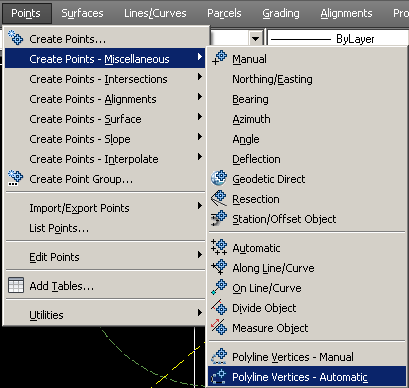409x388 pixels.
Task: Choose Polyline Vertices - Automatic command
Action: coord(307,377)
